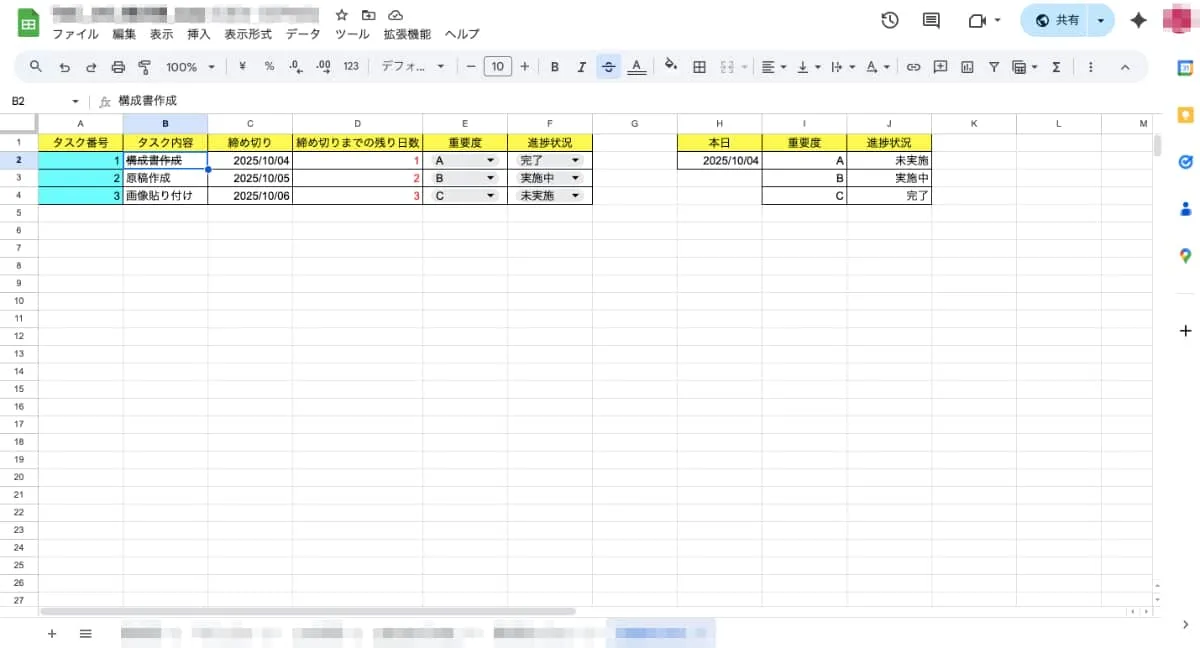Apply a filter with the filter icon
Image resolution: width=1200 pixels, height=648 pixels.
pyautogui.click(x=993, y=66)
